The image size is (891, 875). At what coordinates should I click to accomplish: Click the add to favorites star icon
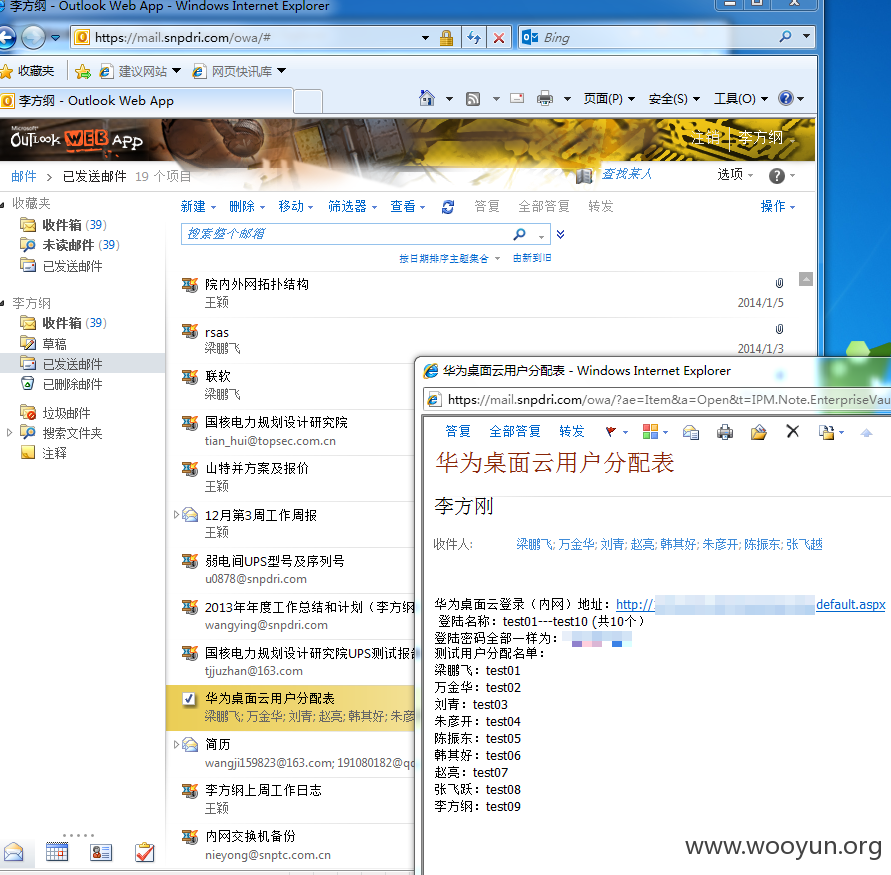(82, 71)
